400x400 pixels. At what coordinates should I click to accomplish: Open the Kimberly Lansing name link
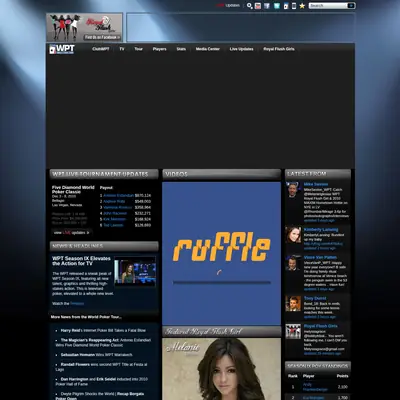(321, 230)
